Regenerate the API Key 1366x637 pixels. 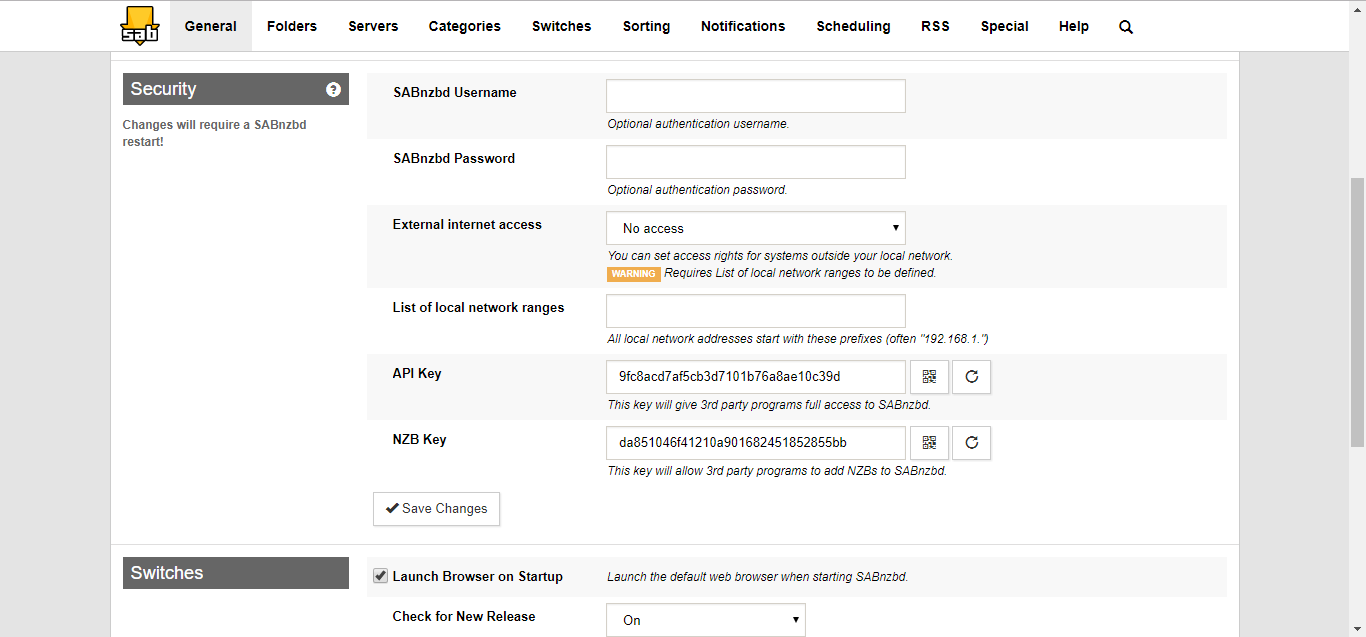972,377
